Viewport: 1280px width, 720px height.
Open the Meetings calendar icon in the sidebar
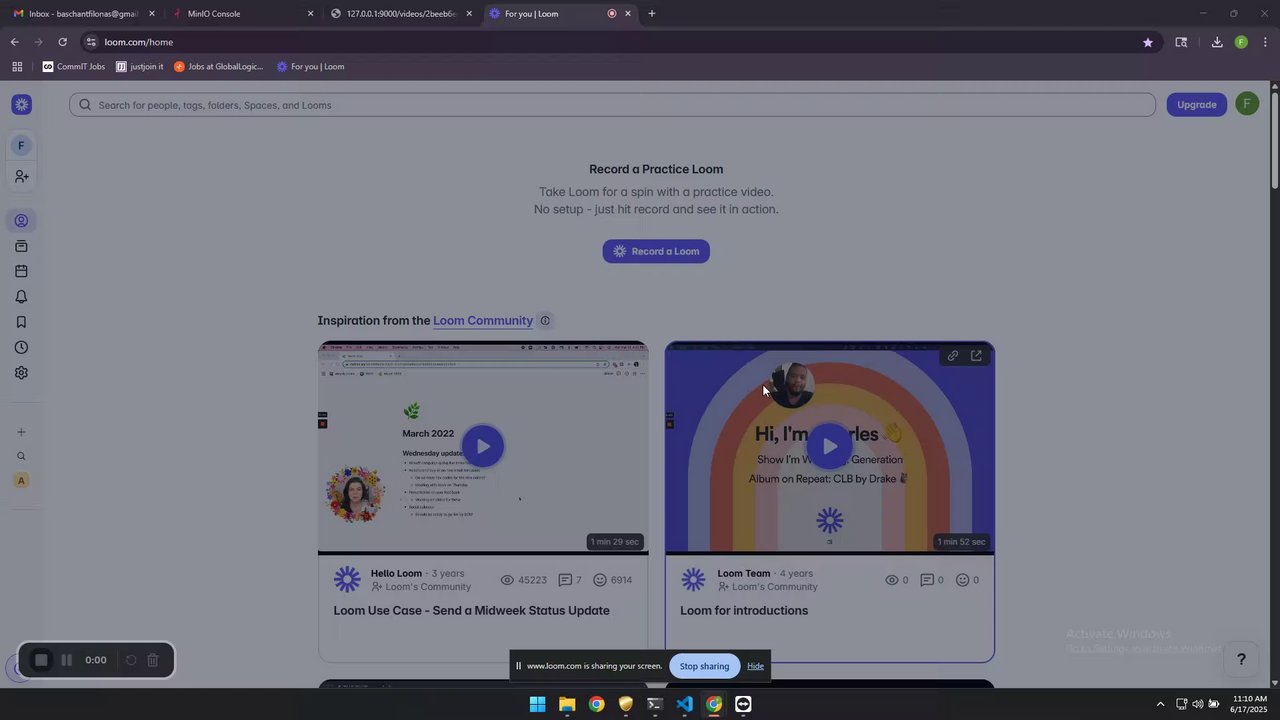tap(21, 271)
